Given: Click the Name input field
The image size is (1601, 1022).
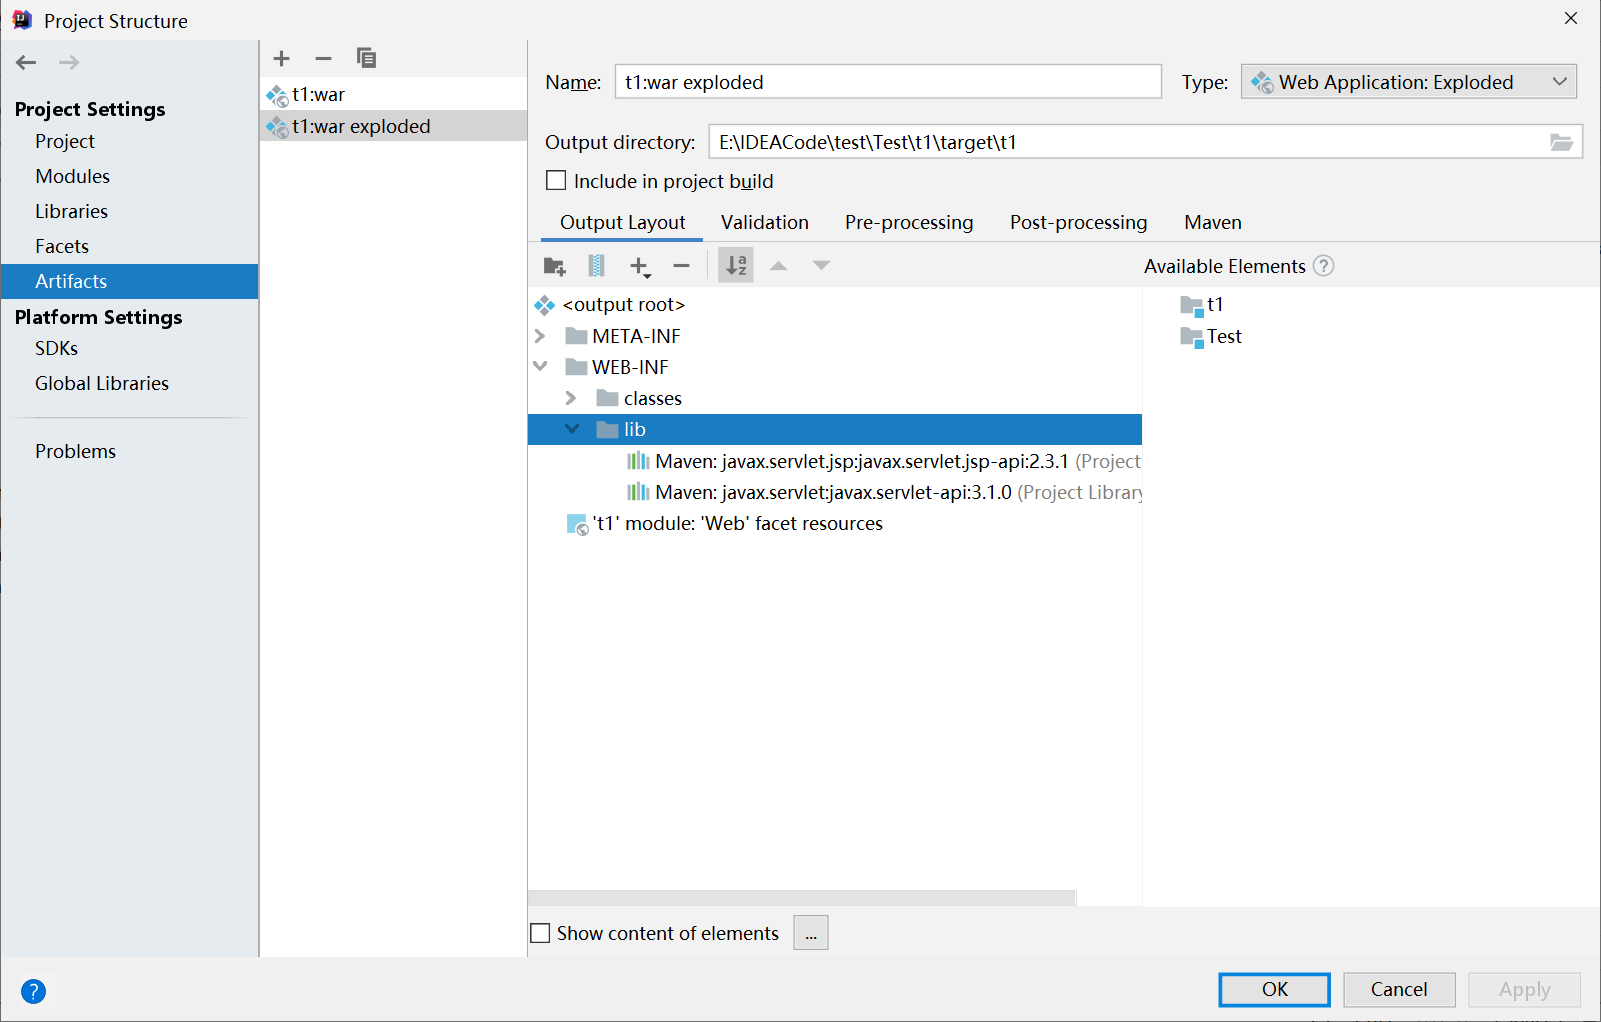Looking at the screenshot, I should (x=888, y=82).
